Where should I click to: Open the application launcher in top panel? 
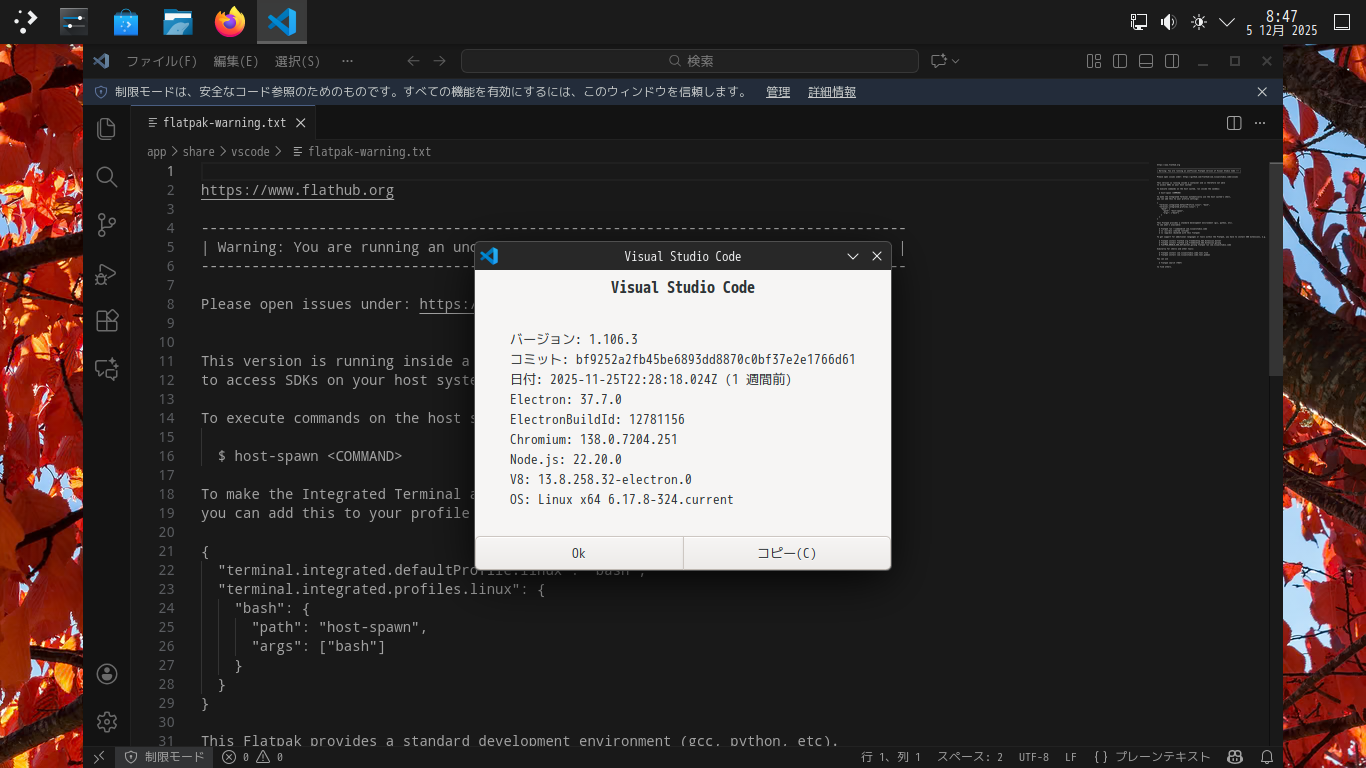coord(25,21)
